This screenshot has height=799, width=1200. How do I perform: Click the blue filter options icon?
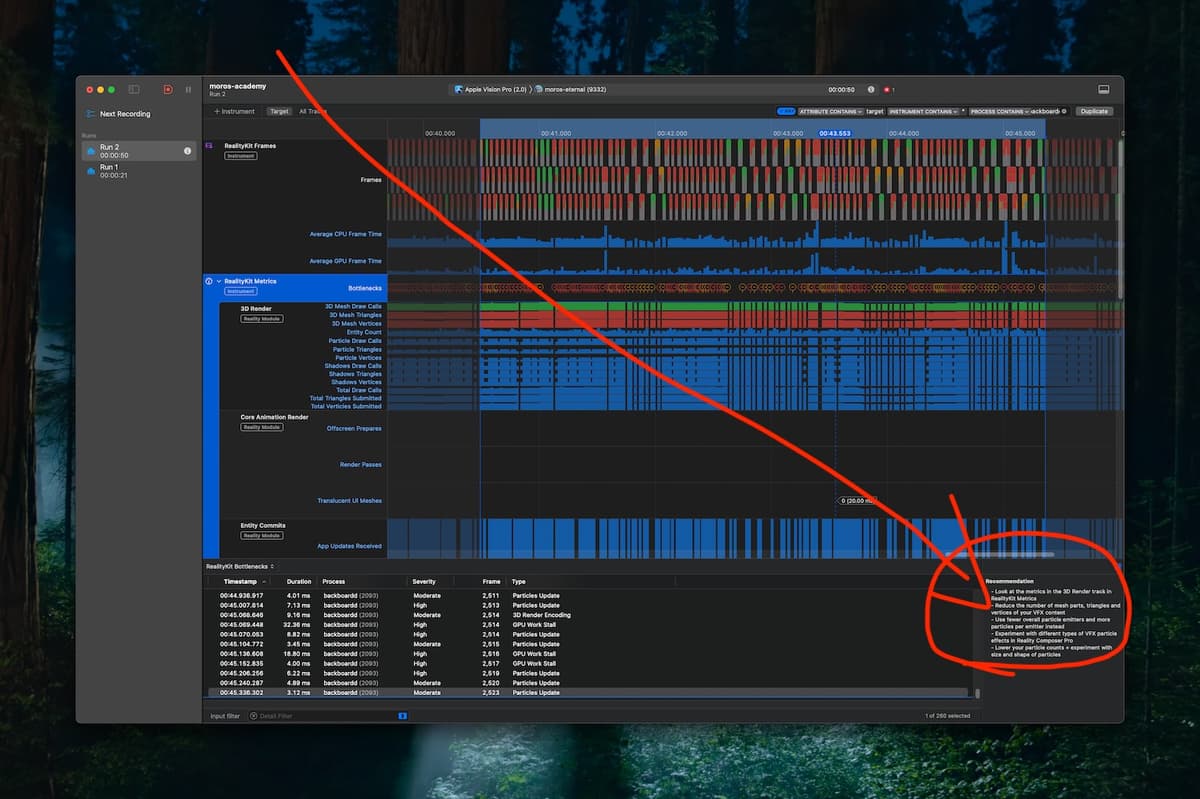pos(402,716)
